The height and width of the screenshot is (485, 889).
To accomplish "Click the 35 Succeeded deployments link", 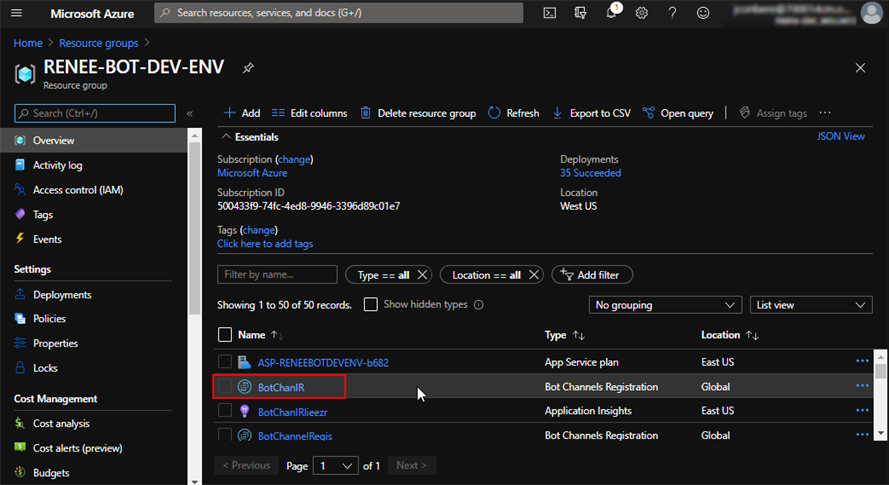I will point(590,173).
